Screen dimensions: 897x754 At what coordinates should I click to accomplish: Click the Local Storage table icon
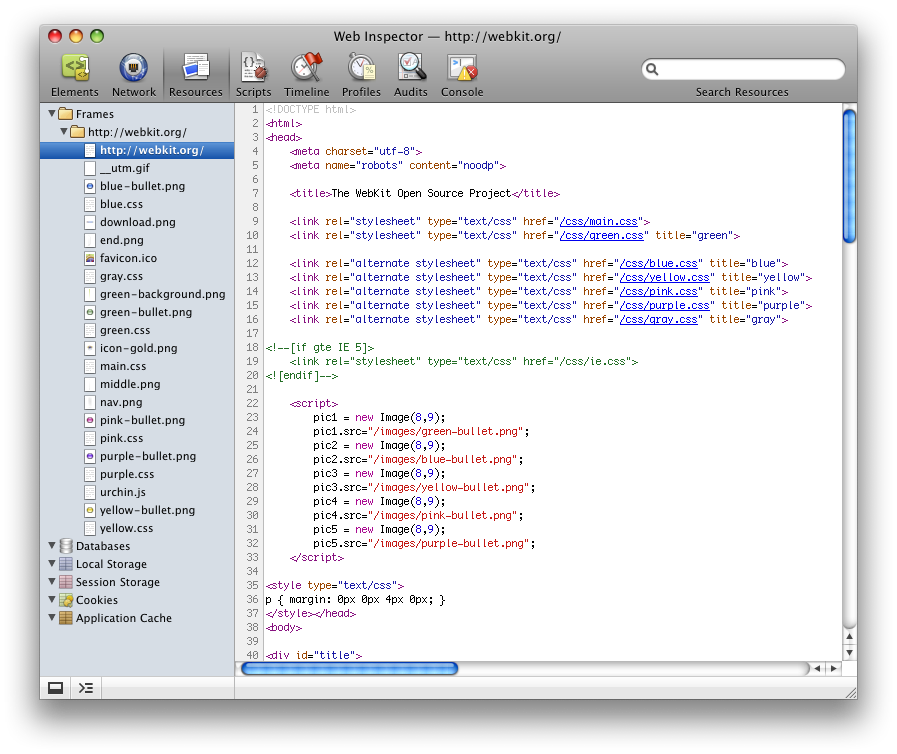point(66,563)
